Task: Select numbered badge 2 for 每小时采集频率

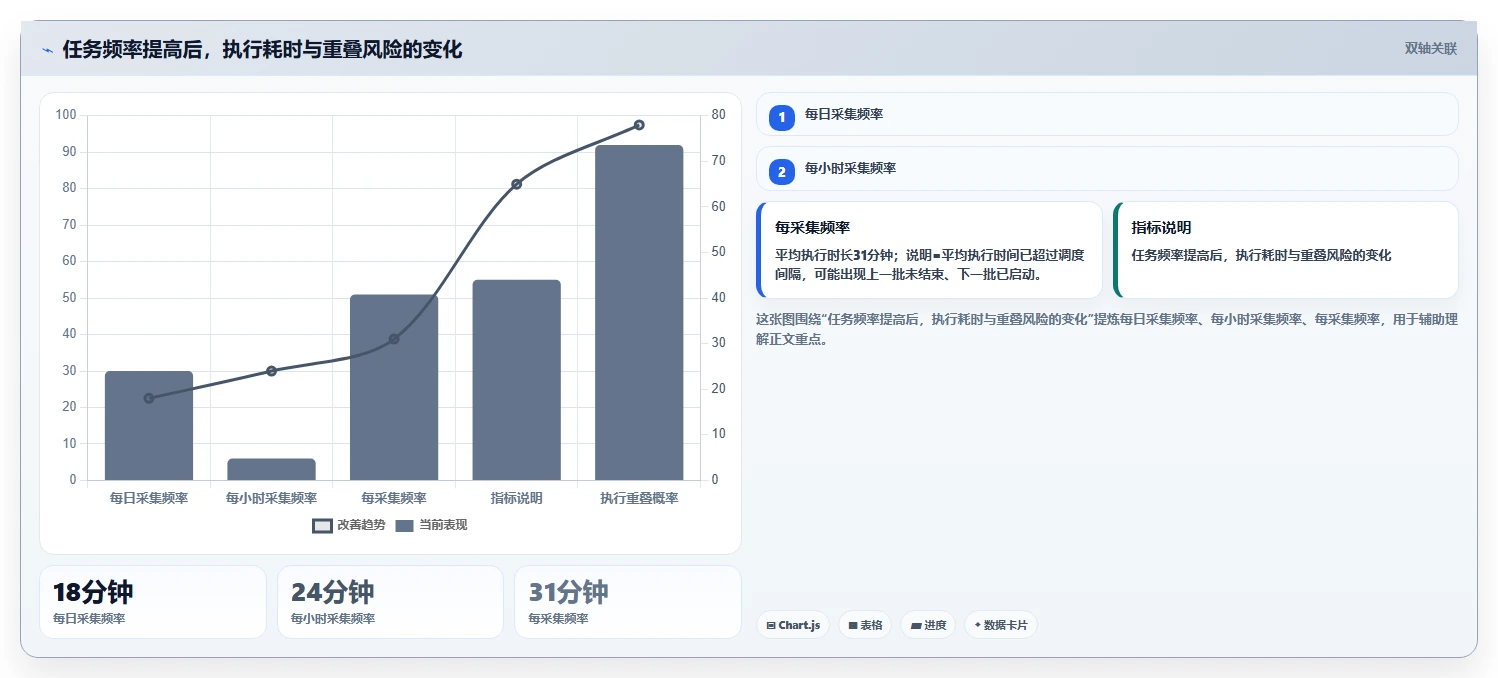Action: [x=782, y=172]
